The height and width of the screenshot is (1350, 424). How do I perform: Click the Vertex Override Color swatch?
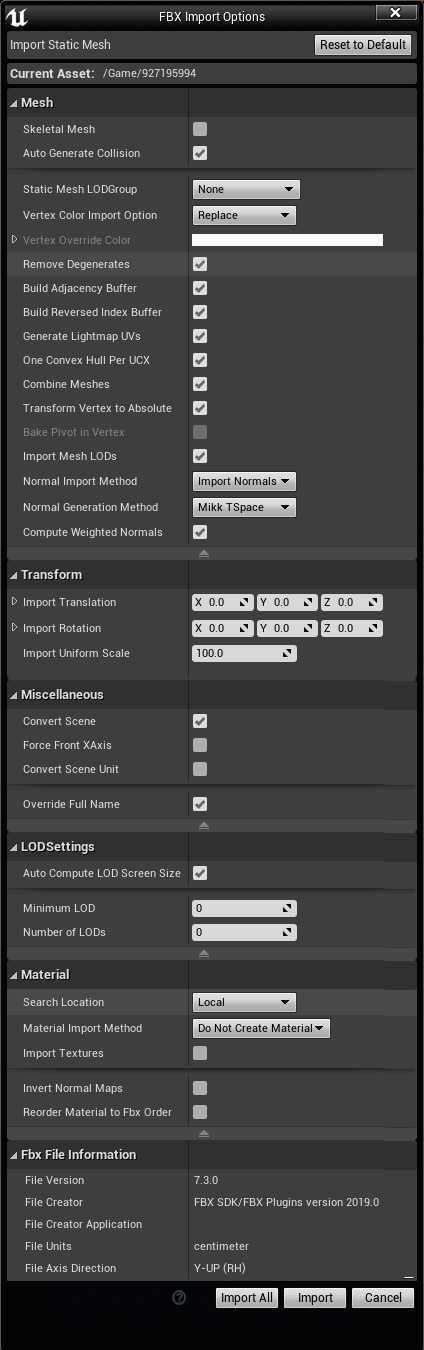point(287,240)
